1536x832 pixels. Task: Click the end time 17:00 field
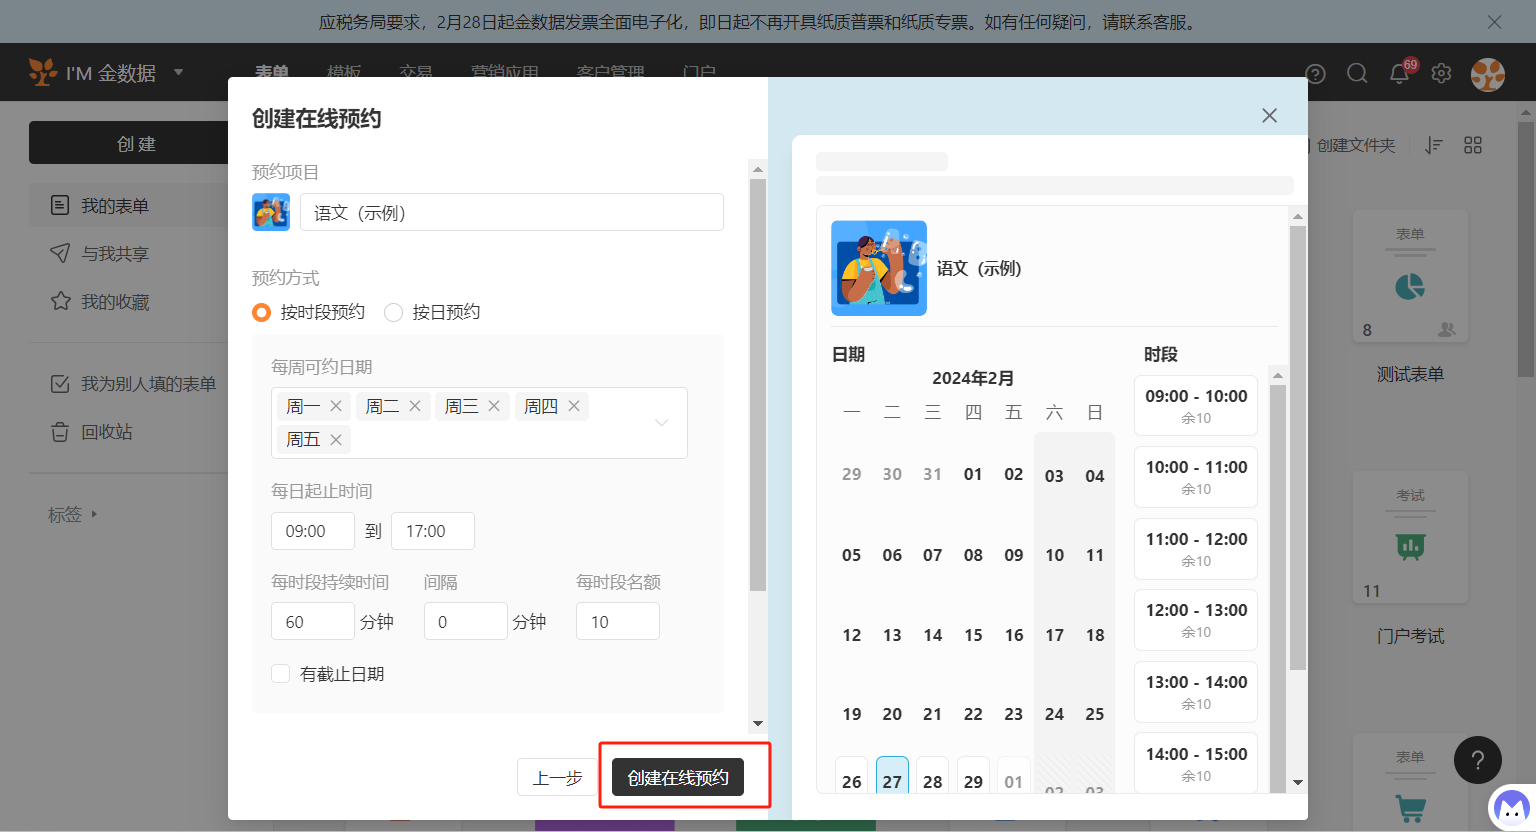click(433, 531)
